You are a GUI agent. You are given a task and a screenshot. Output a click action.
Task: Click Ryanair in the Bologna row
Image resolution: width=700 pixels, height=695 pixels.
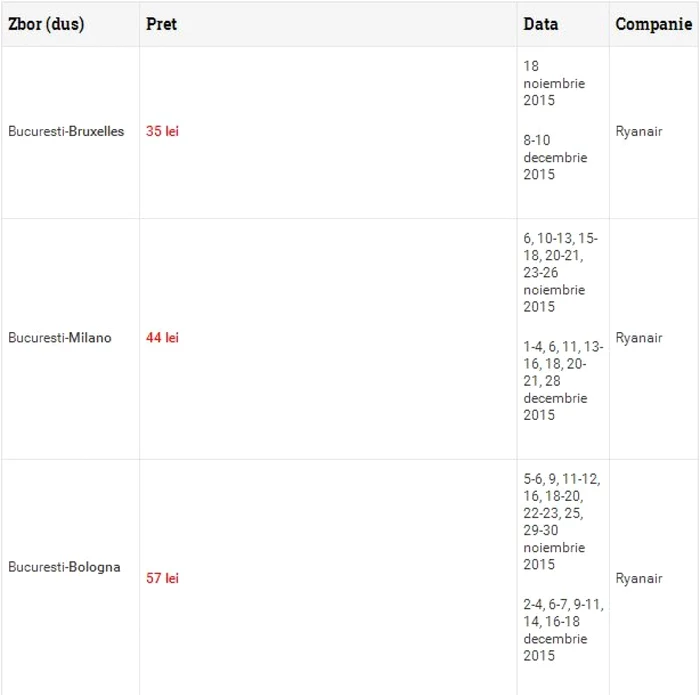tap(639, 578)
